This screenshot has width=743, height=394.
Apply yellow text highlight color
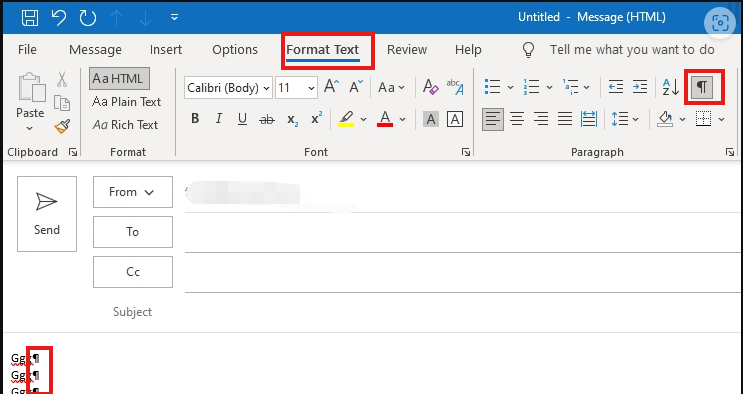pos(346,119)
